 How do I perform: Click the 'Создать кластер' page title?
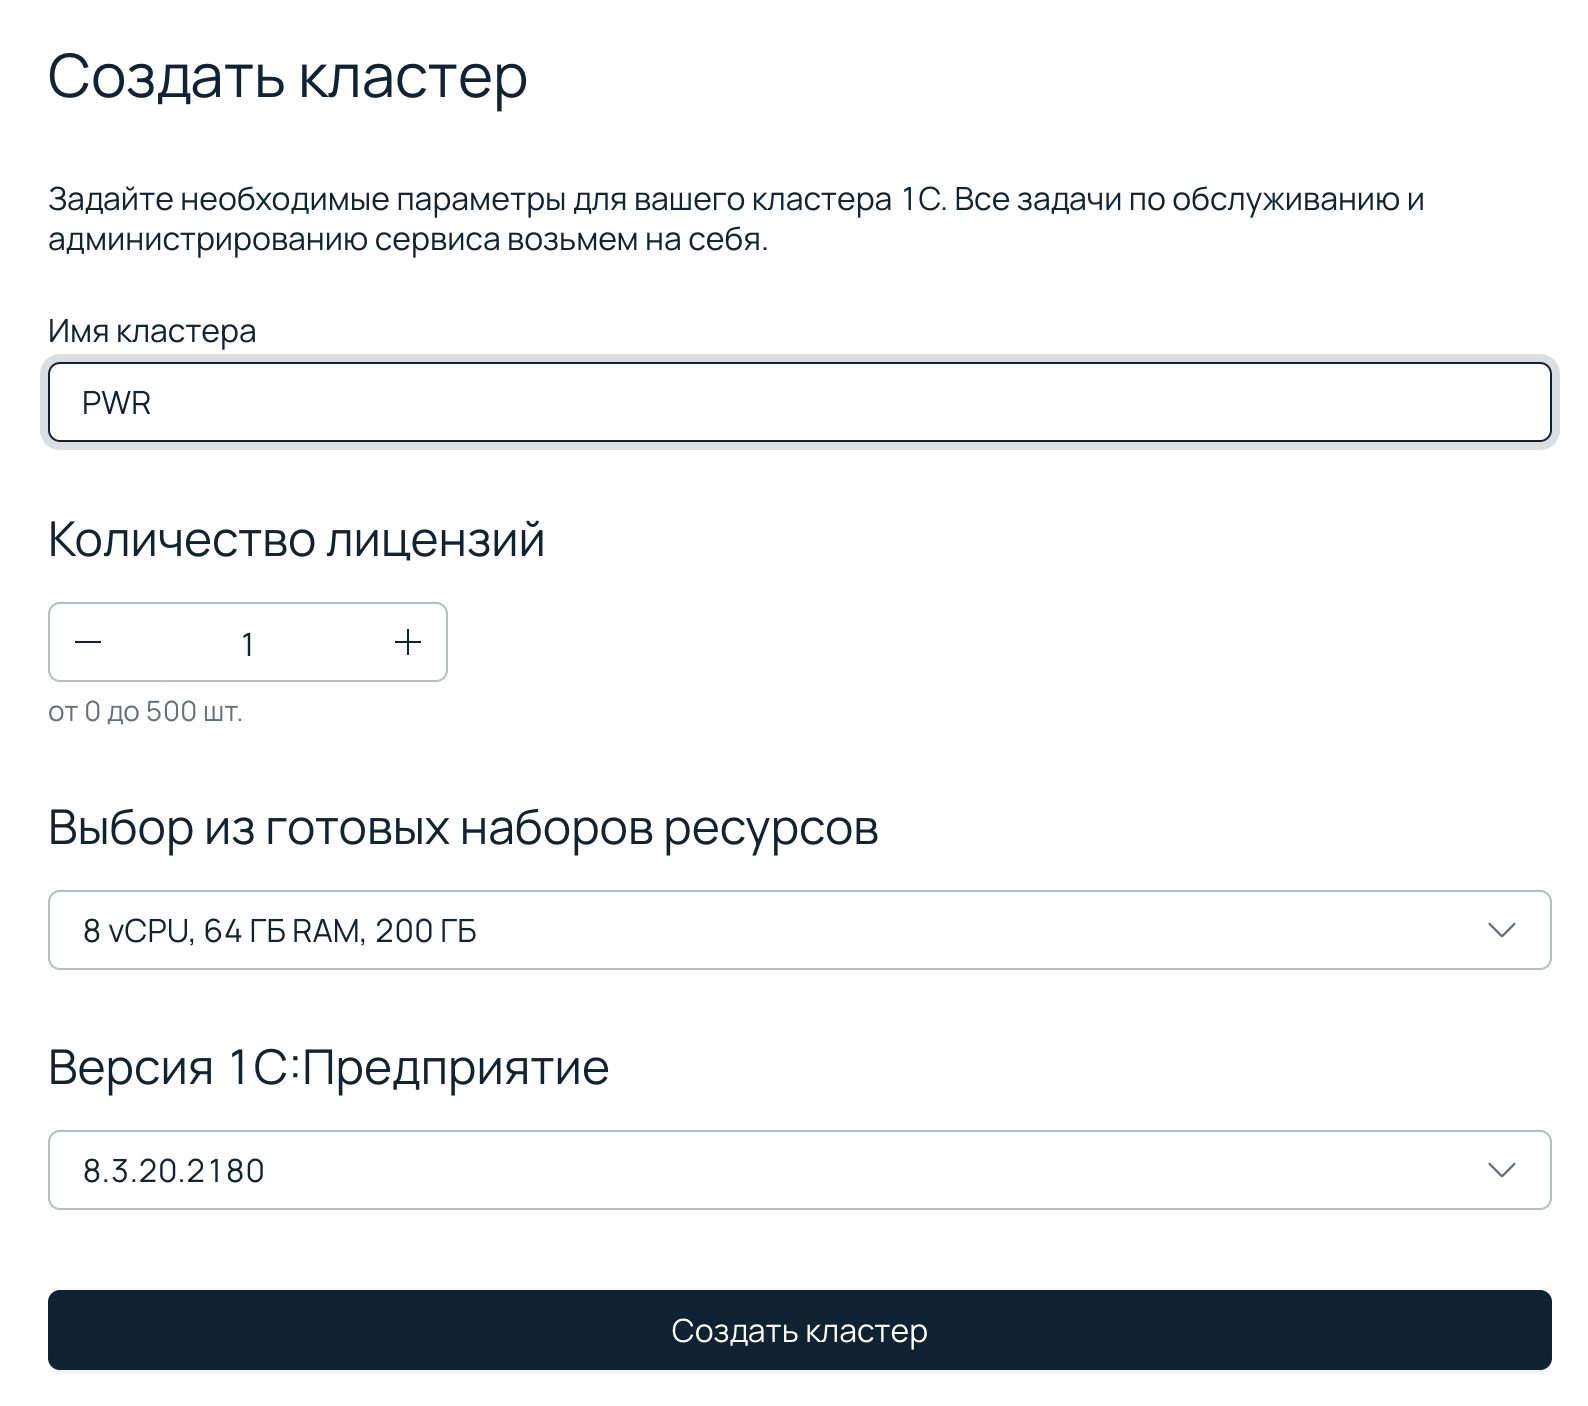(287, 77)
